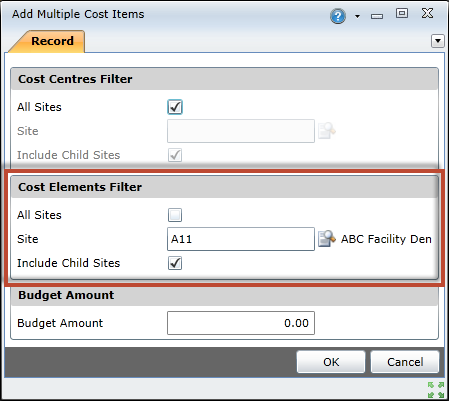Untick All Sites in Cost Centres Filter

pyautogui.click(x=175, y=107)
